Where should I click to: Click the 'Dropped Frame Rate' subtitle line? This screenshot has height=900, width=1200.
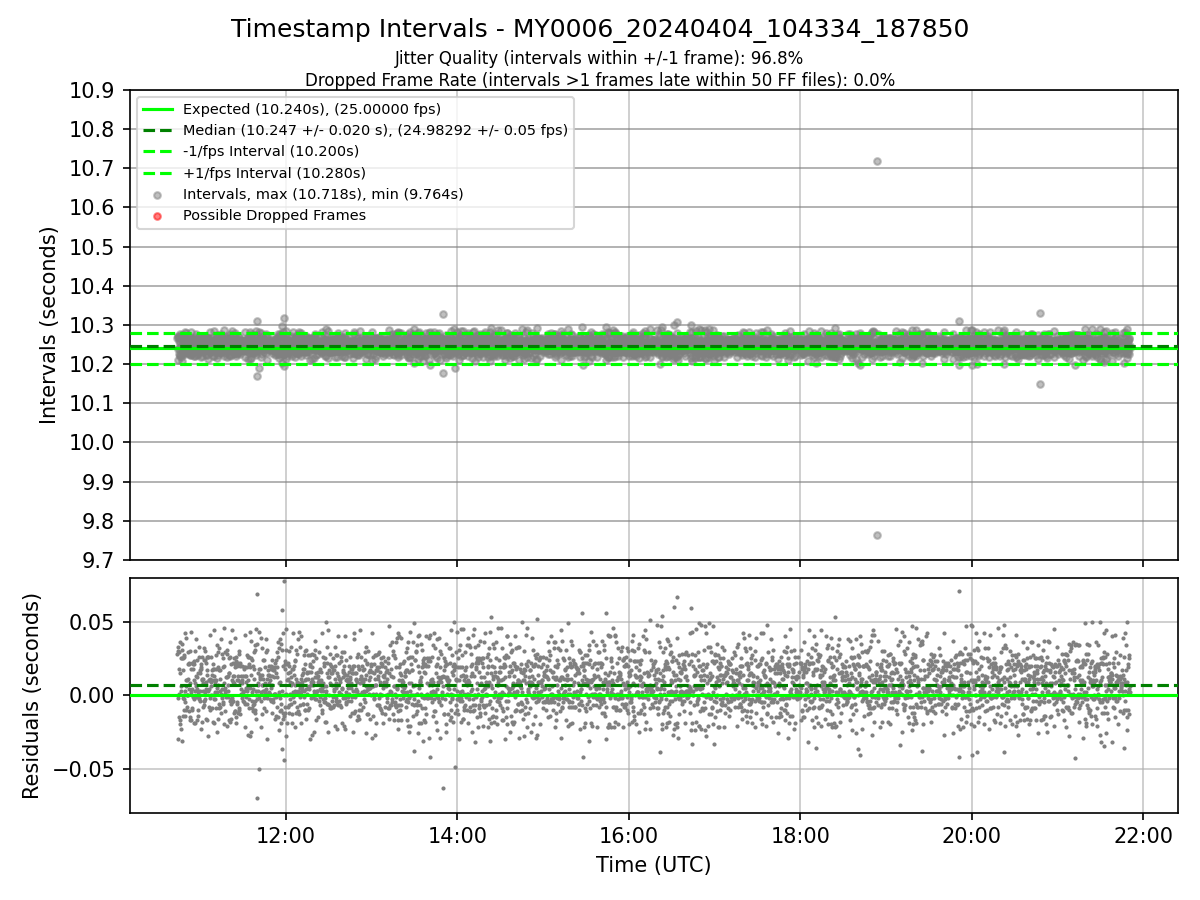[x=600, y=80]
